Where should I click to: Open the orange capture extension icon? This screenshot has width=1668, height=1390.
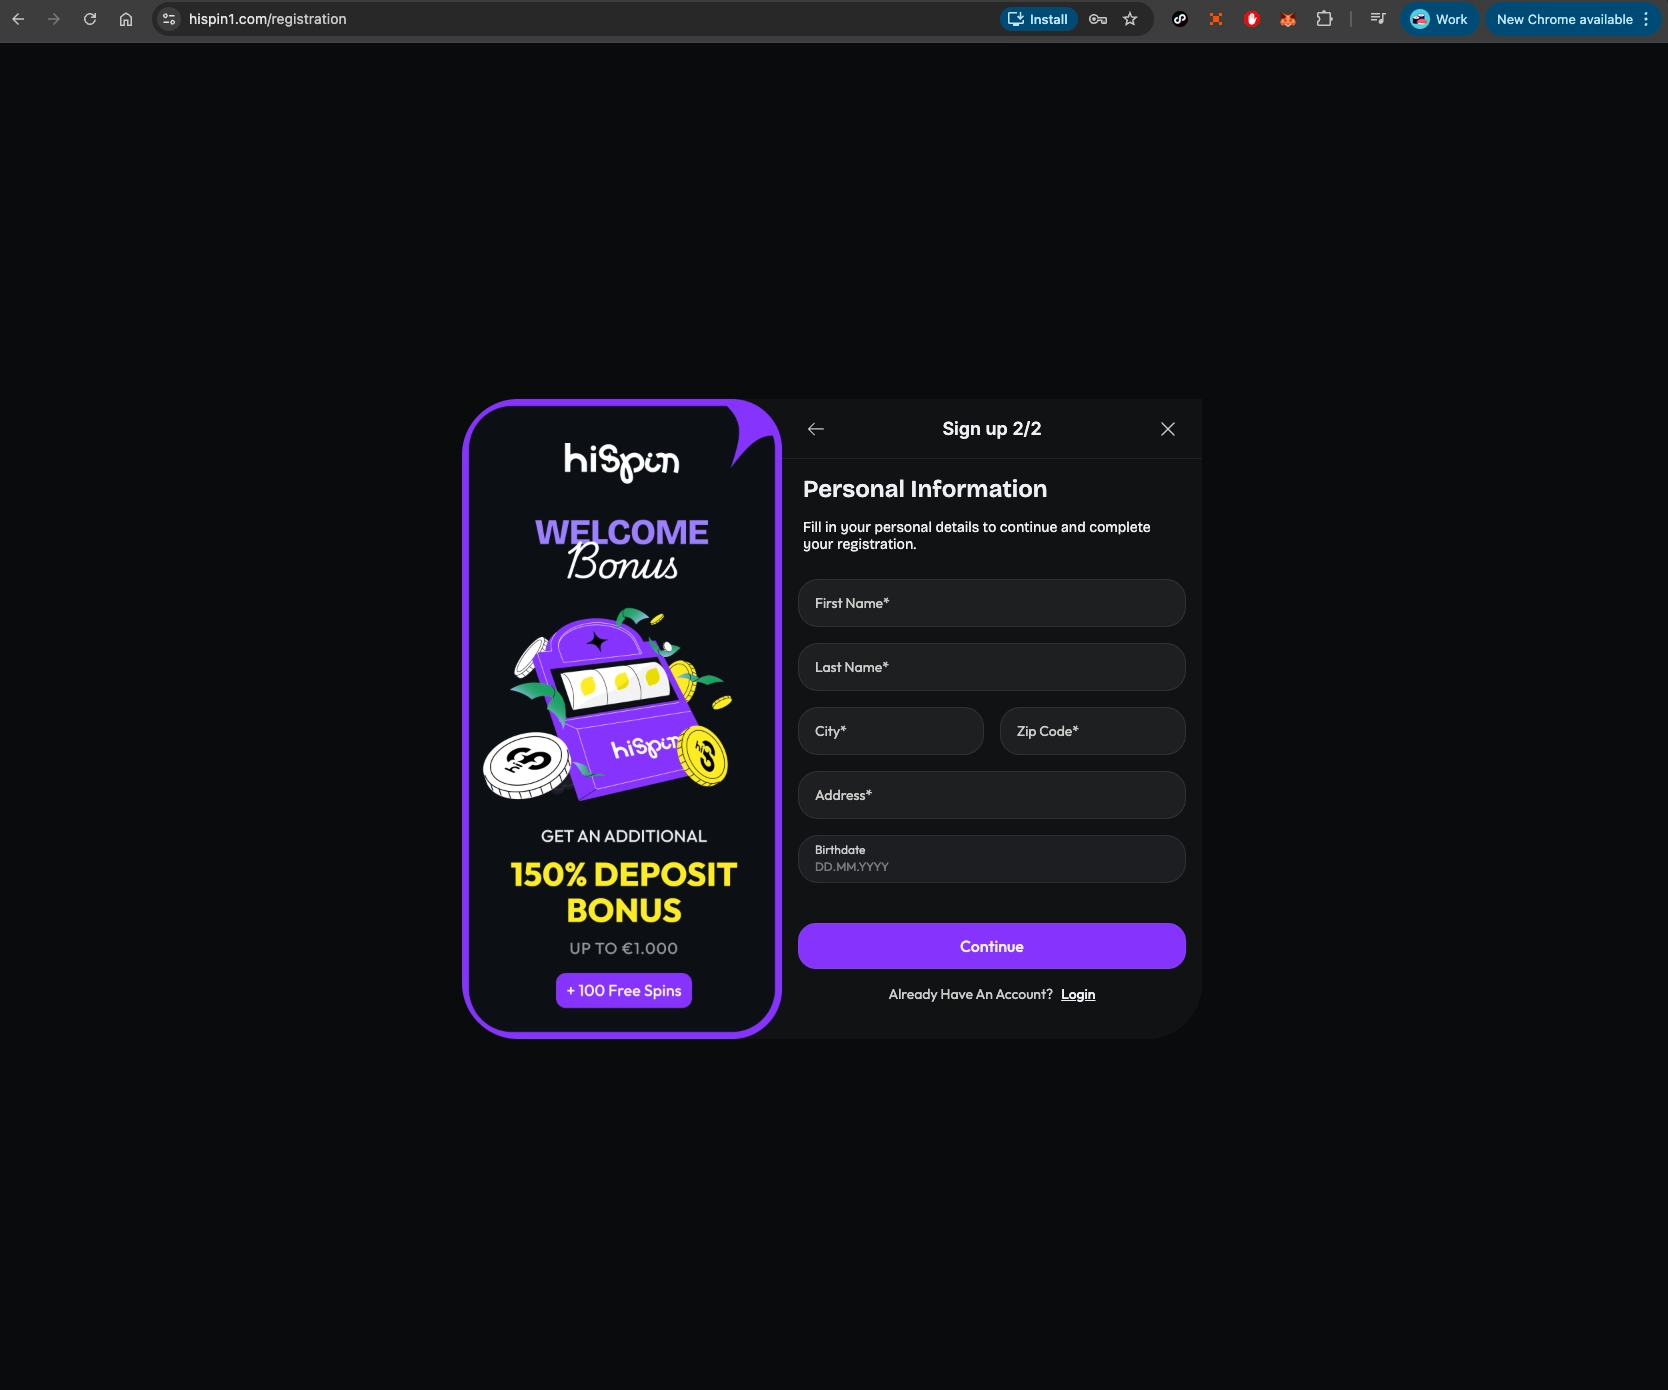coord(1216,19)
